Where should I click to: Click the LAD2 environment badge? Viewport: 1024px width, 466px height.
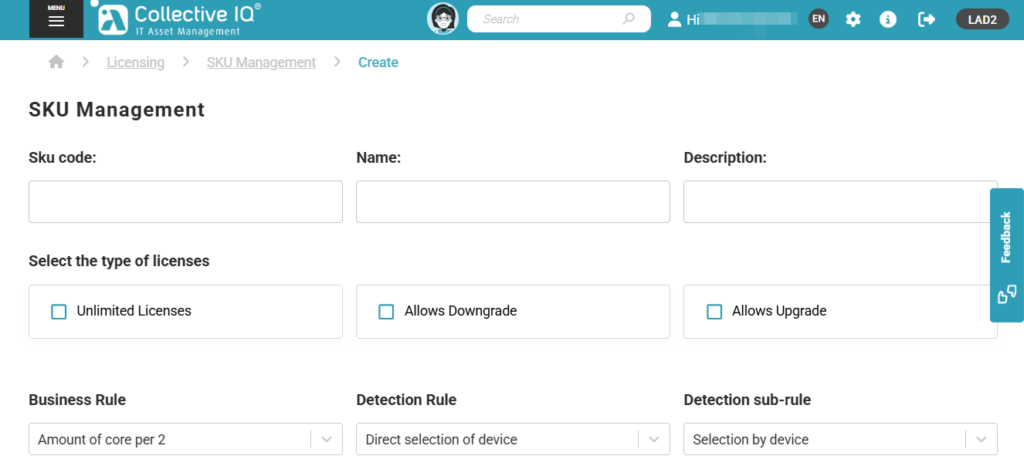[x=982, y=19]
